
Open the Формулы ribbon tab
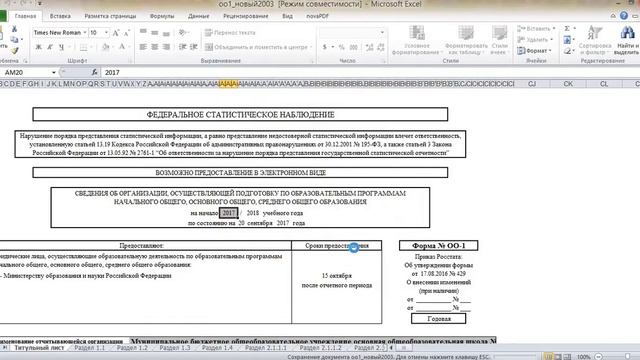tap(162, 16)
